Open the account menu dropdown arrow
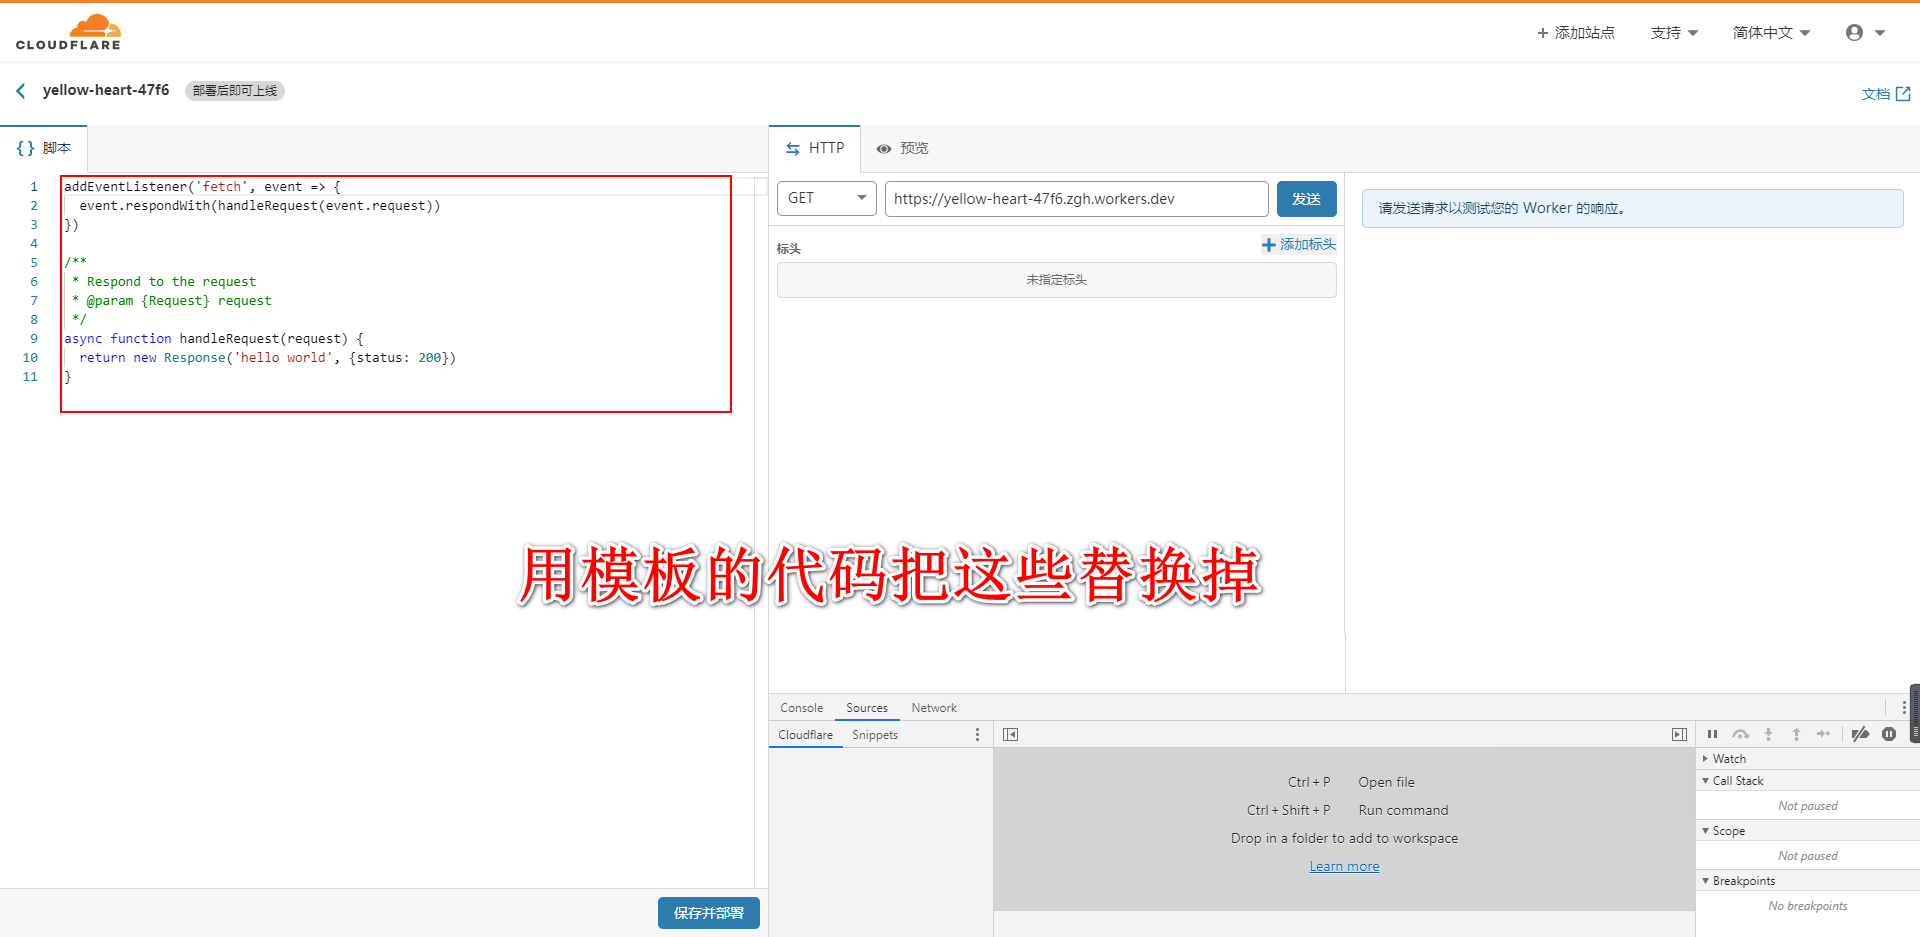 (x=1880, y=33)
